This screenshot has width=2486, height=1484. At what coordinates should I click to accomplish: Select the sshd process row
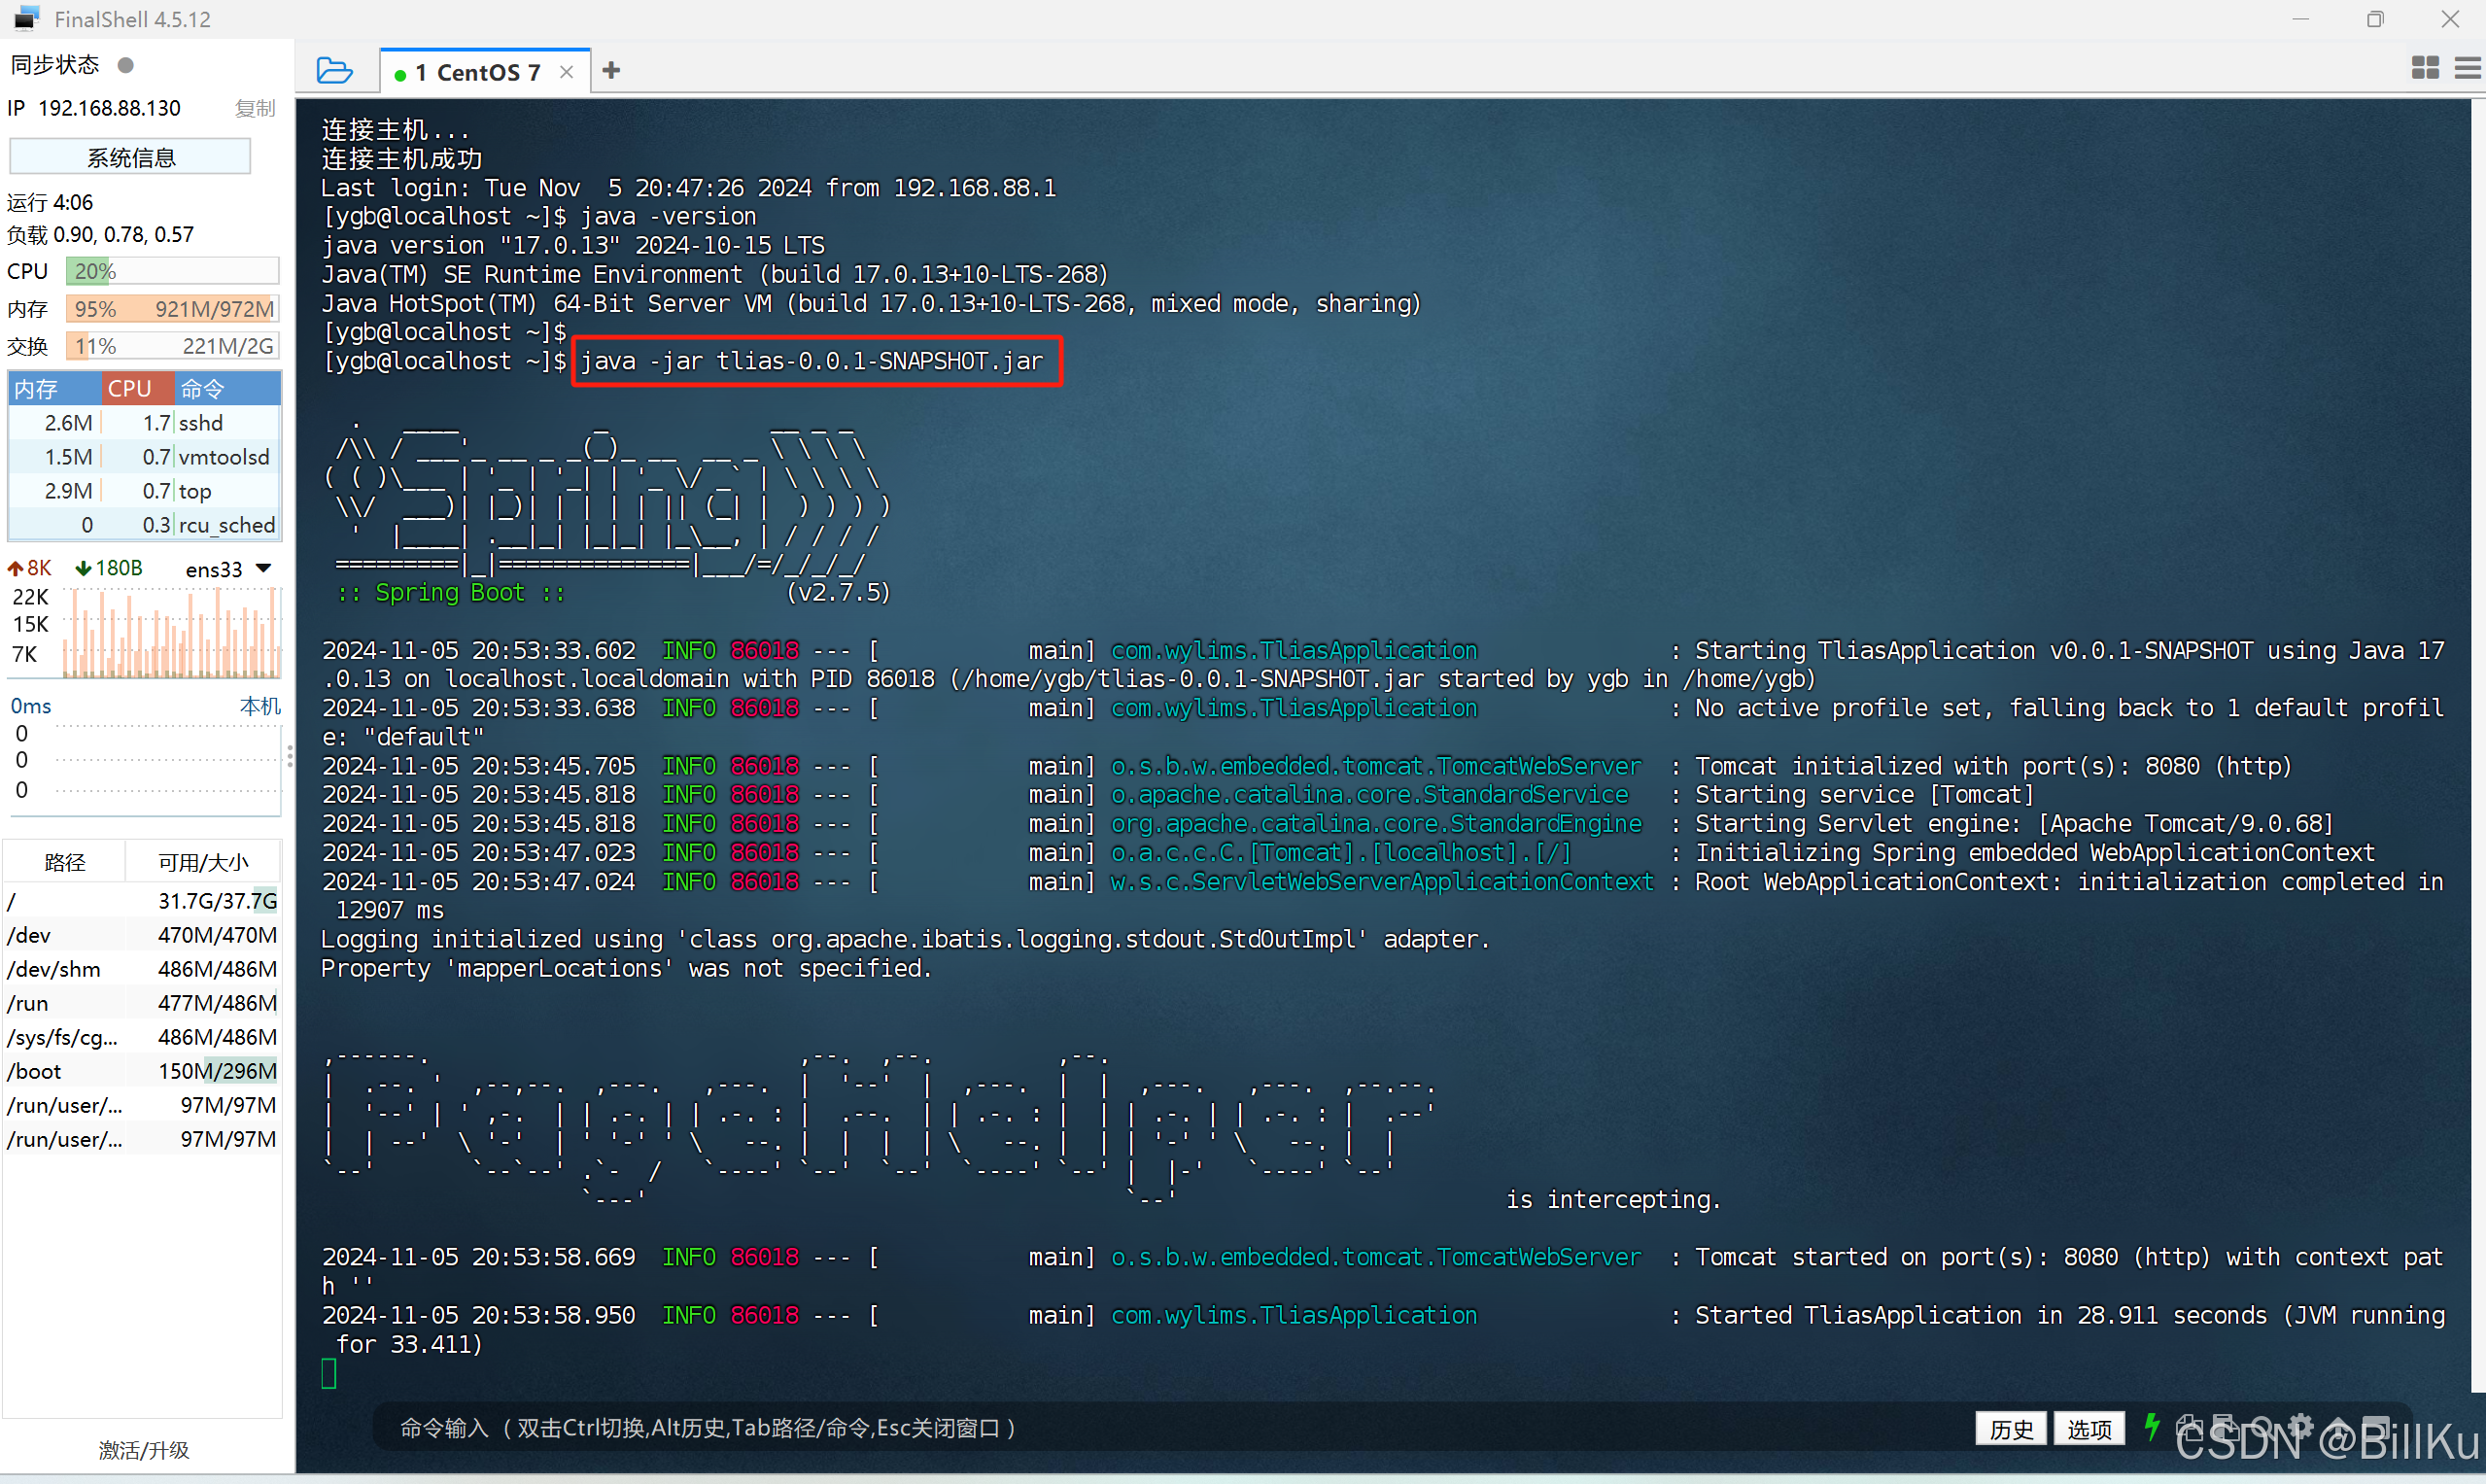coord(144,423)
